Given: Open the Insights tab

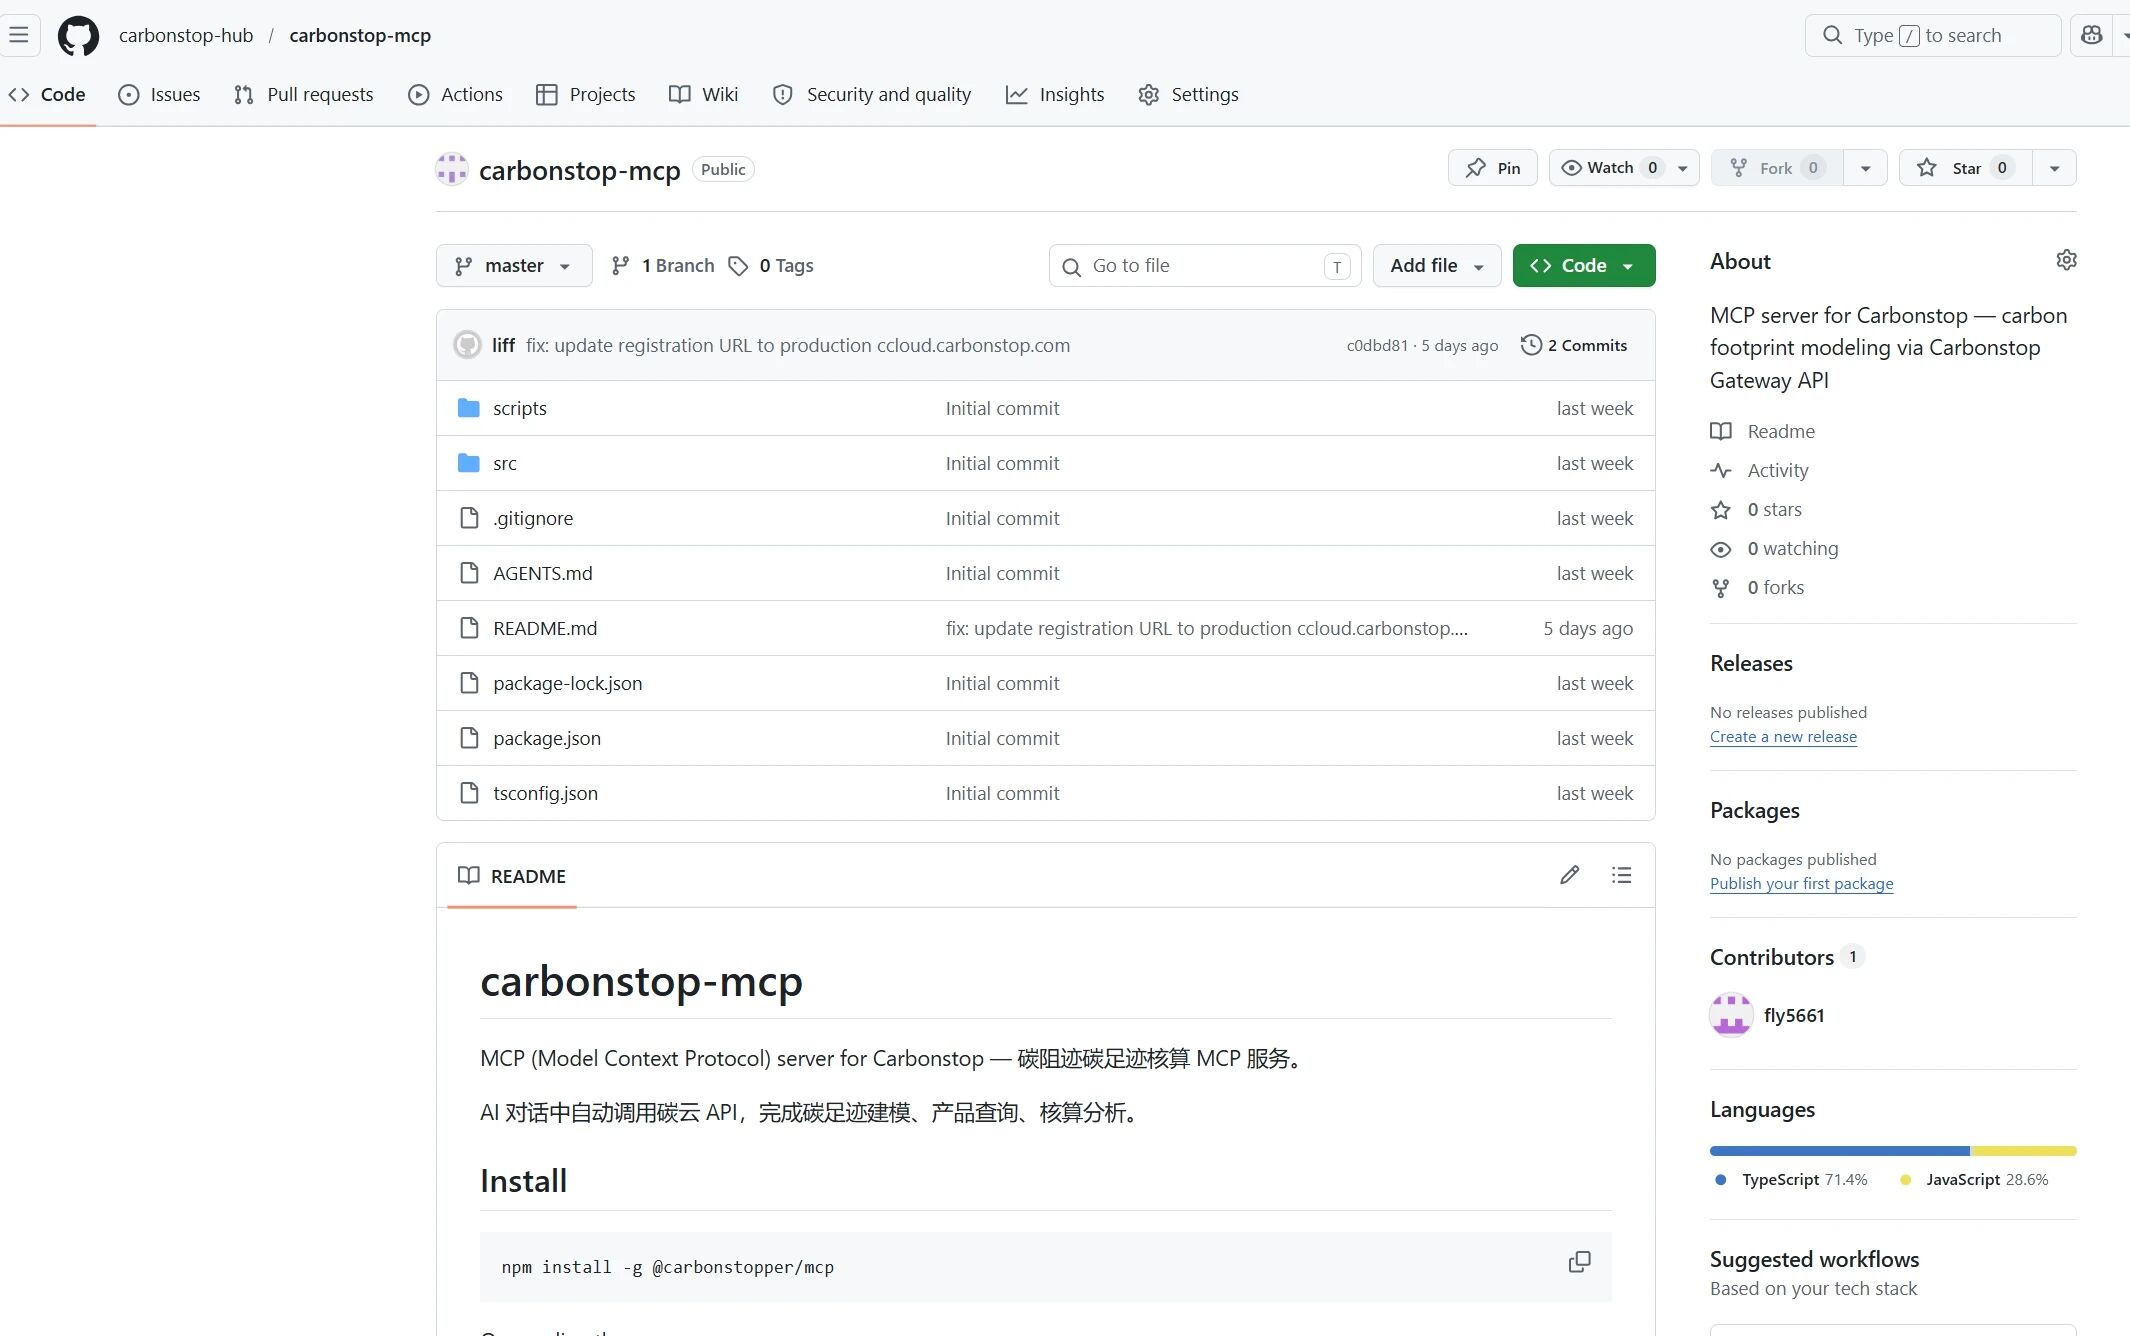Looking at the screenshot, I should (1055, 94).
